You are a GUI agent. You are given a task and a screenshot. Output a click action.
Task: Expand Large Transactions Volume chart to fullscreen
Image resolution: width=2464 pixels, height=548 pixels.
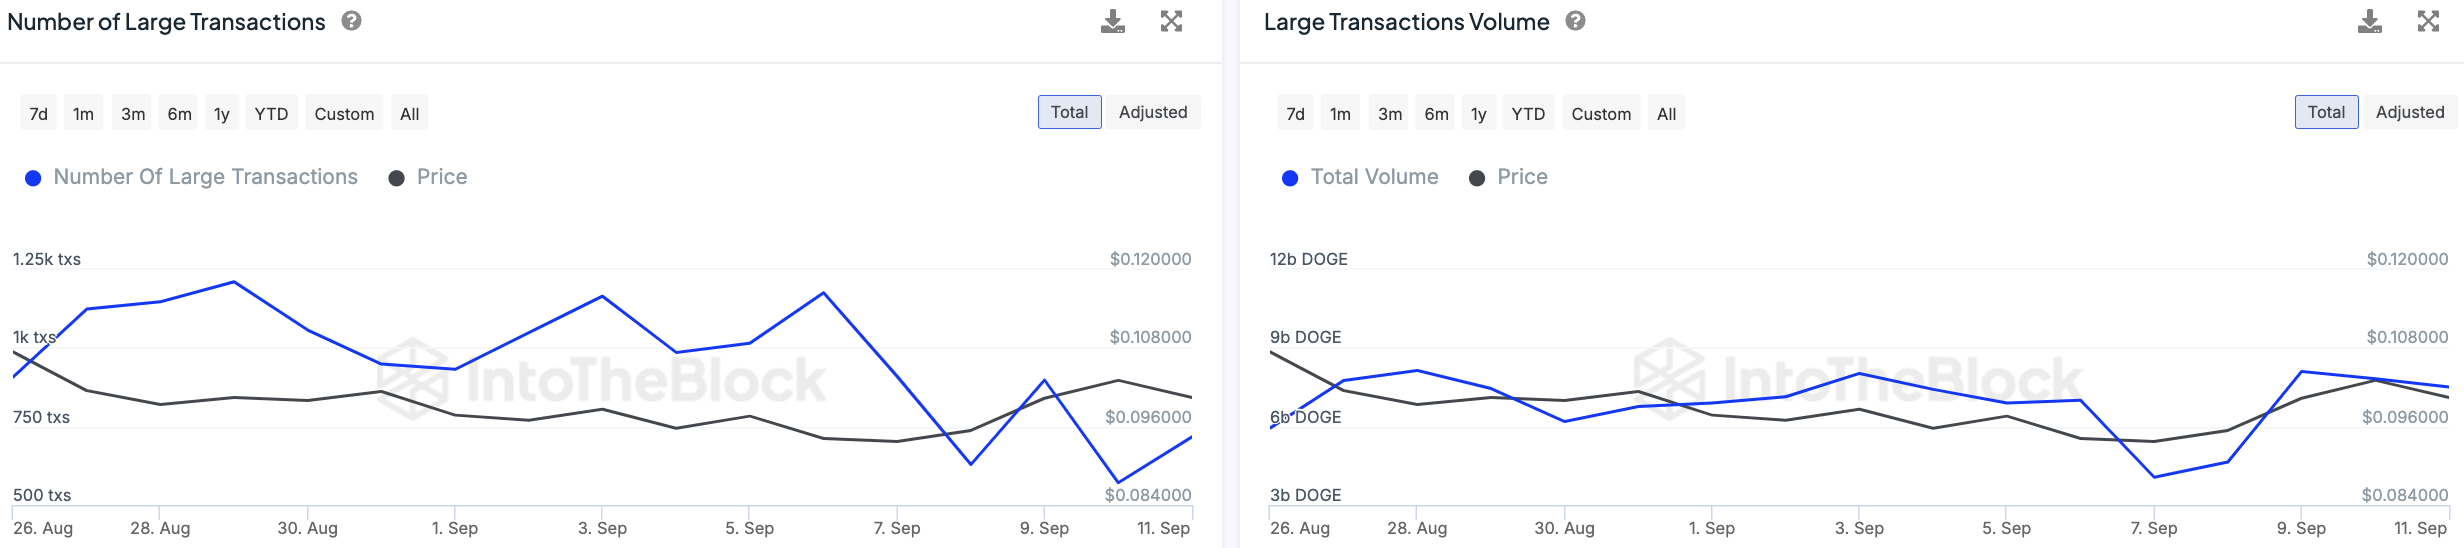pos(2428,22)
